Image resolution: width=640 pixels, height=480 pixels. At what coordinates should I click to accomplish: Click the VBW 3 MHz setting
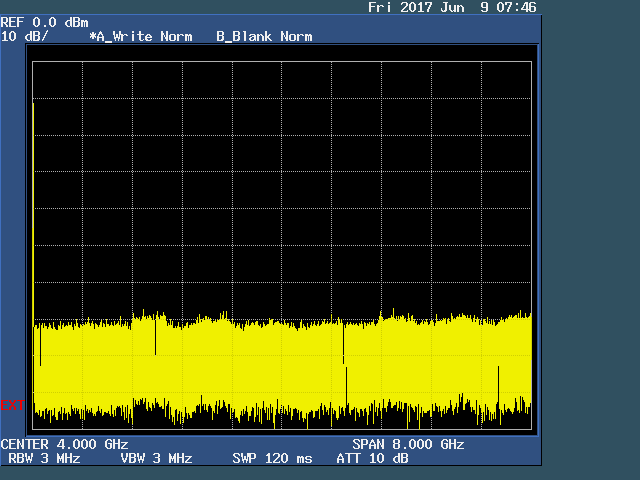[x=156, y=458]
